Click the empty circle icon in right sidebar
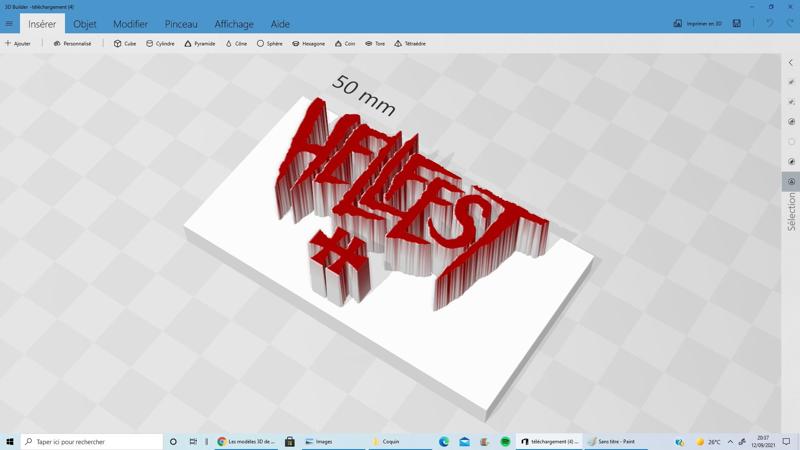800x450 pixels. [x=791, y=142]
